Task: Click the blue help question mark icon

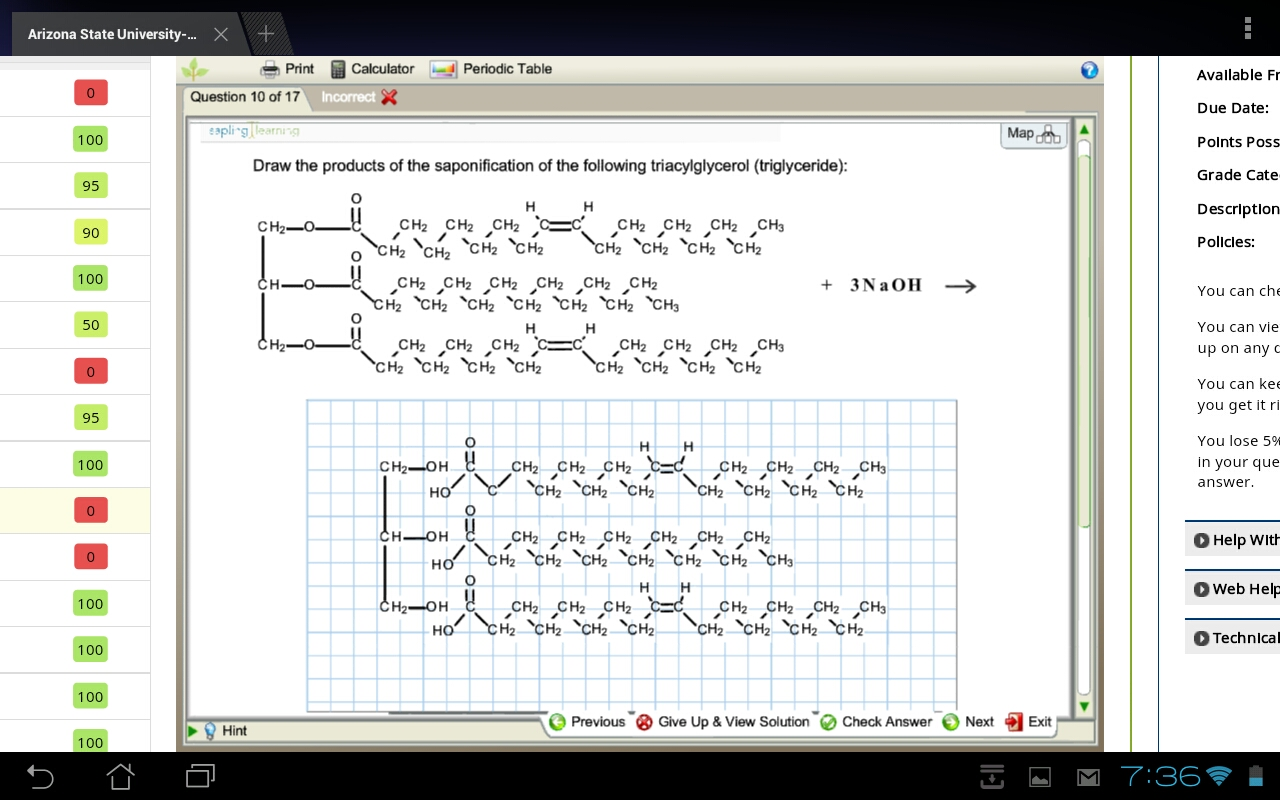Action: (1090, 70)
